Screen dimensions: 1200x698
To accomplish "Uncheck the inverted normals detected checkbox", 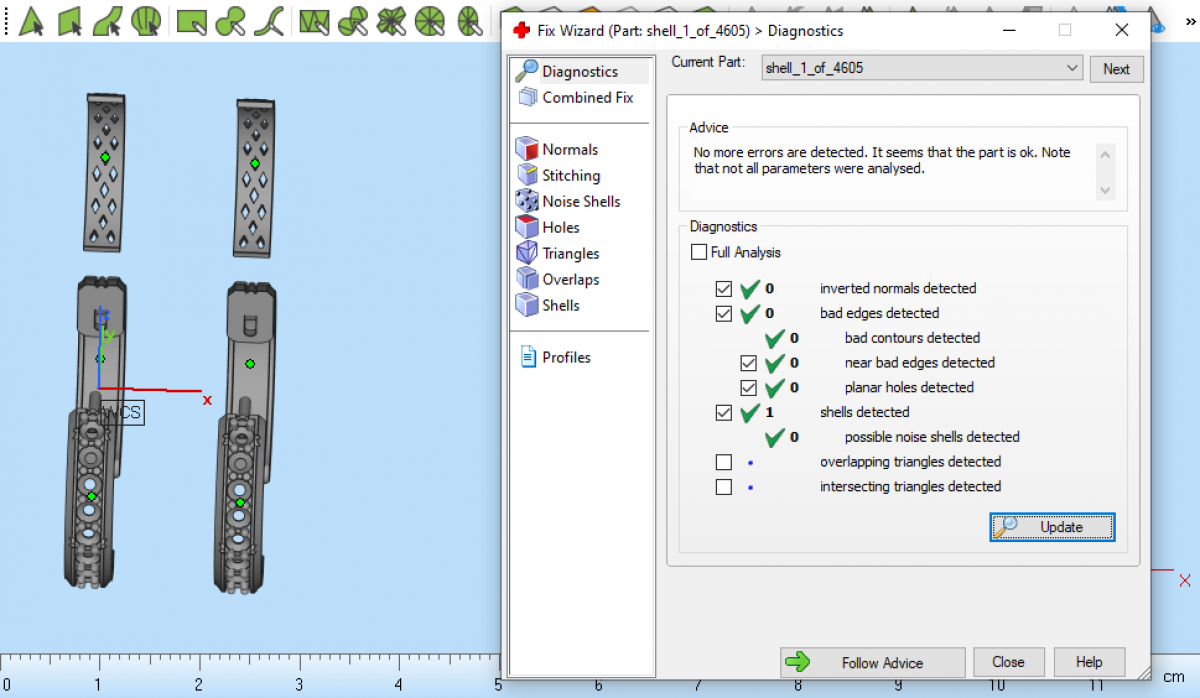I will (x=724, y=288).
